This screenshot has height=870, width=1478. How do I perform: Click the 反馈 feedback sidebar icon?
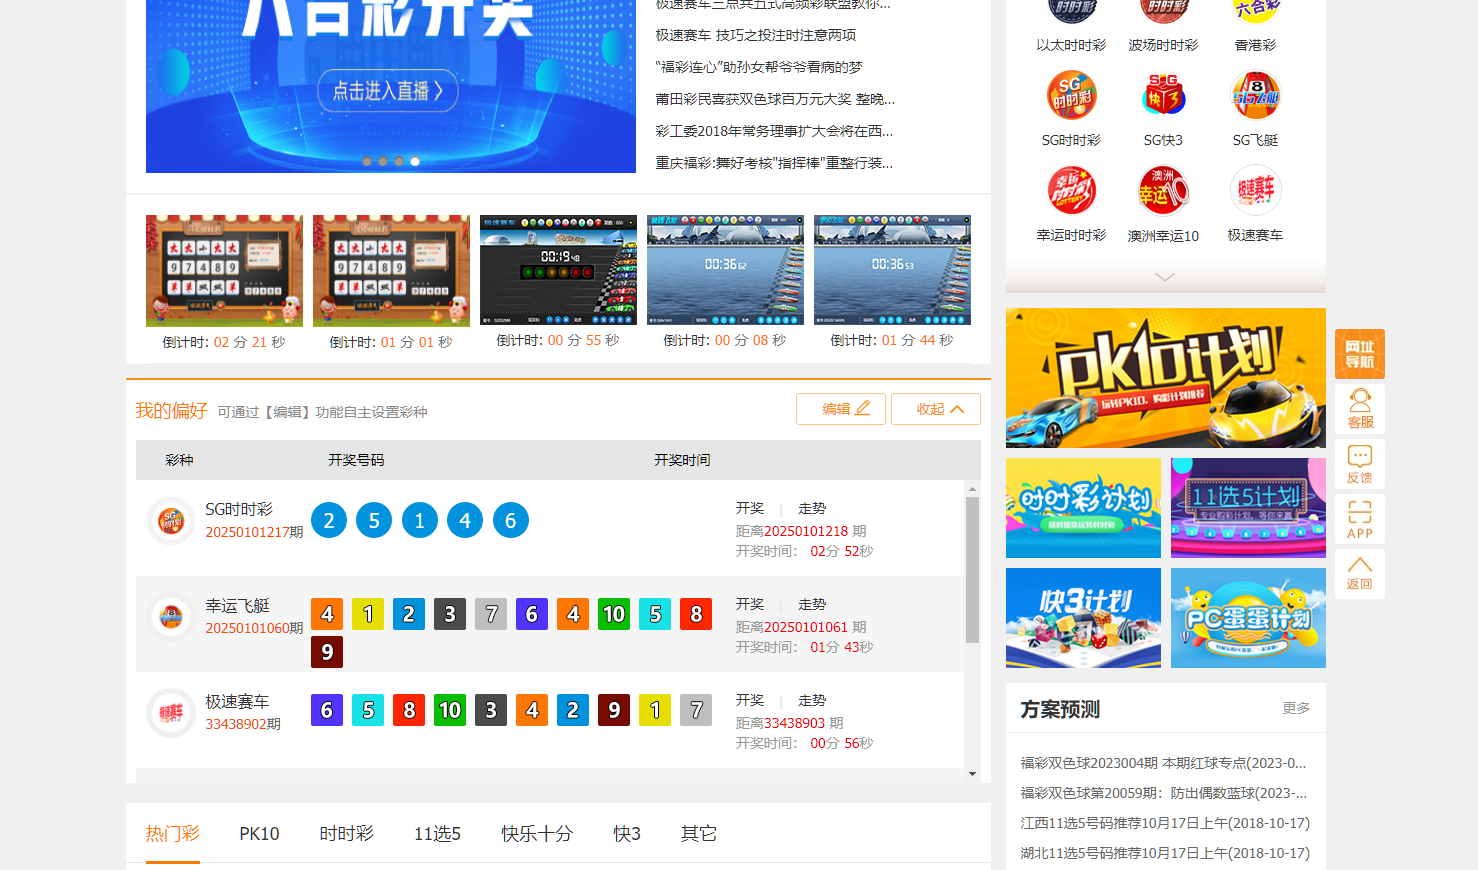point(1359,463)
